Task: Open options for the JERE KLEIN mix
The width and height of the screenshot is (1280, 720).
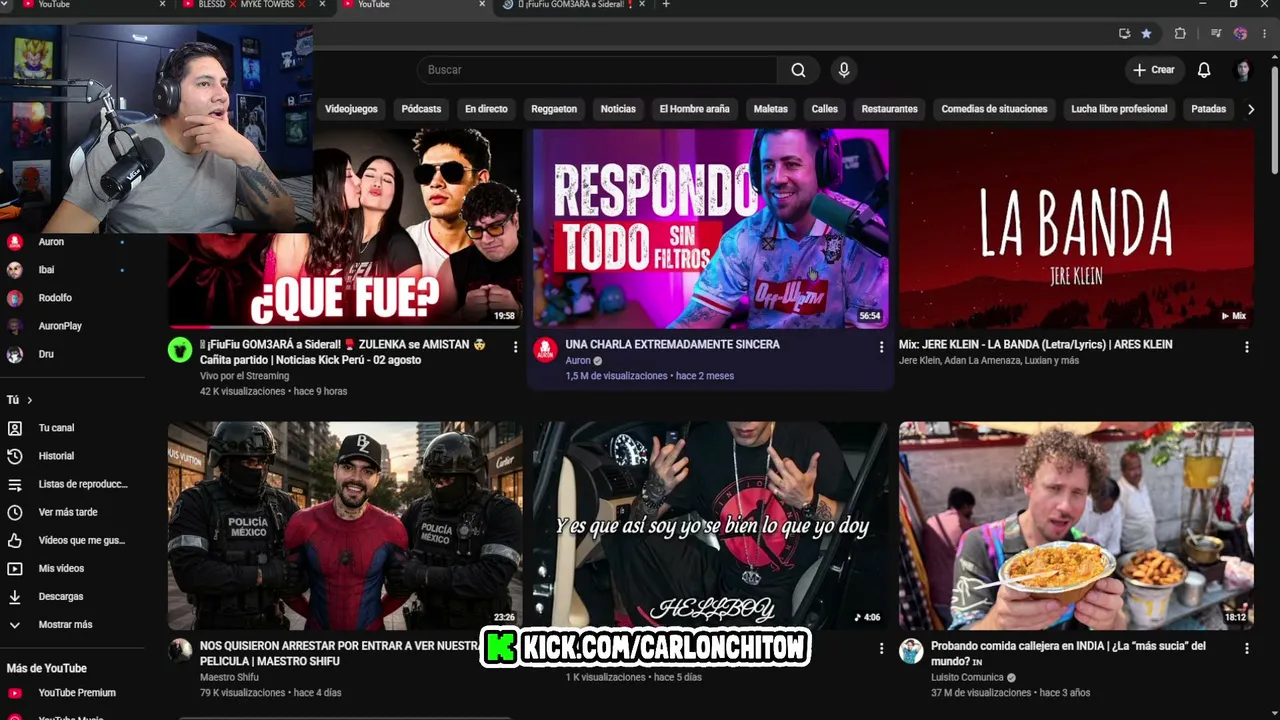Action: click(x=1247, y=347)
